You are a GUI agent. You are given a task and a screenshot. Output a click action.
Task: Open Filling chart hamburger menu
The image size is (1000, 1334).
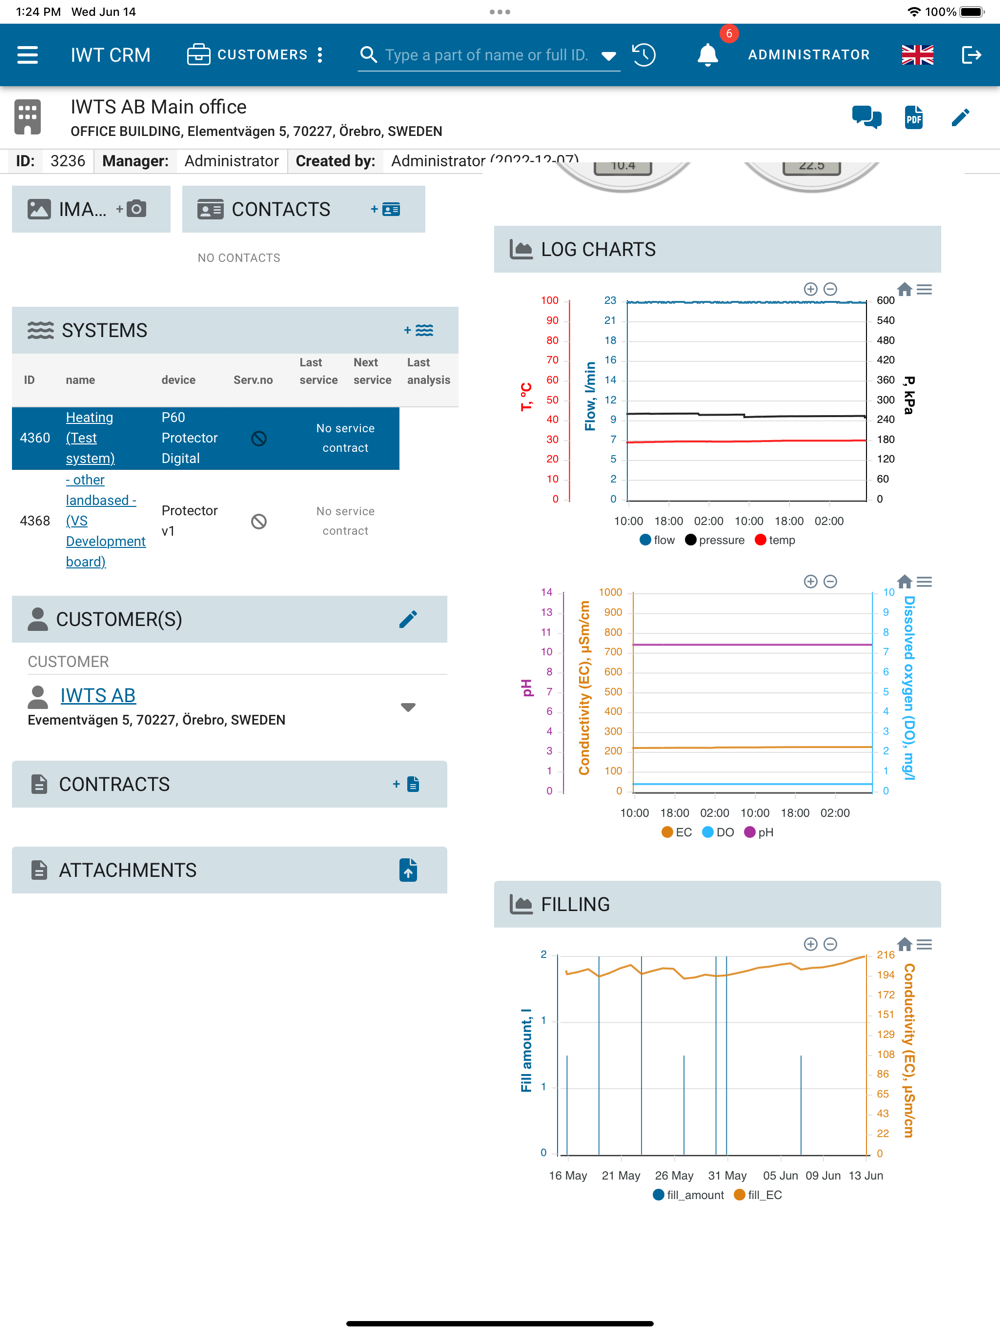pos(925,944)
